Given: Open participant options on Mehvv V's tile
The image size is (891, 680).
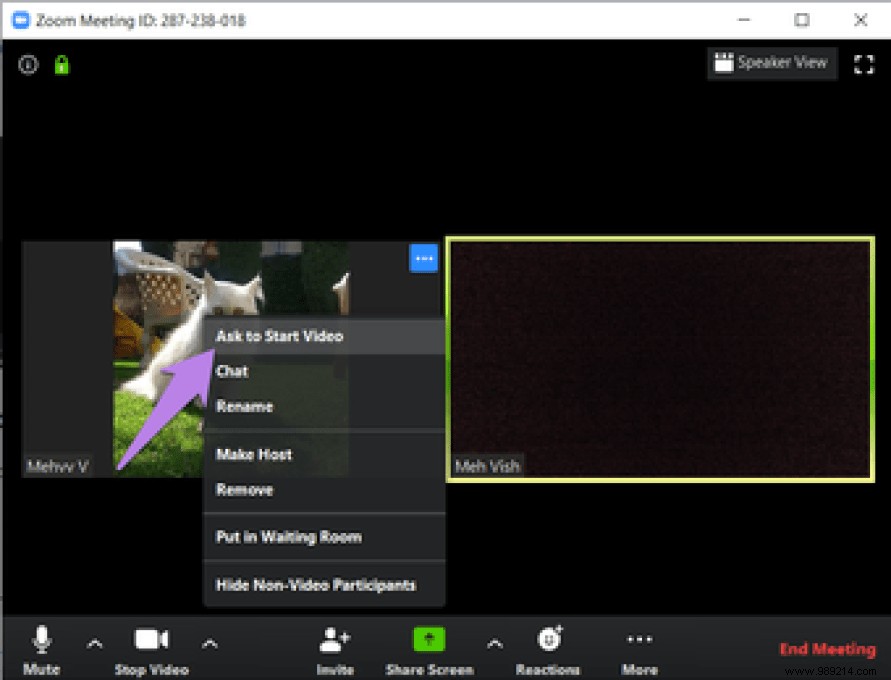Looking at the screenshot, I should coord(423,258).
